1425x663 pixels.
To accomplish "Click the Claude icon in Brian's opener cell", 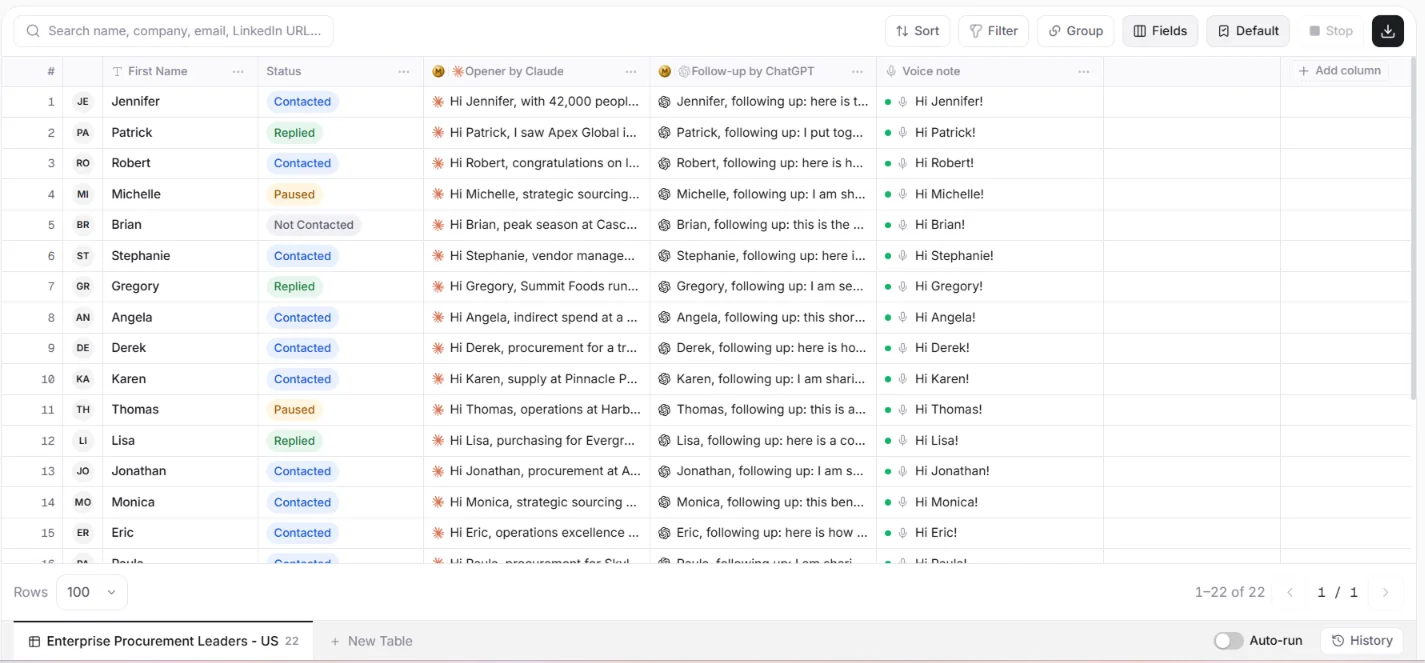I will [438, 225].
